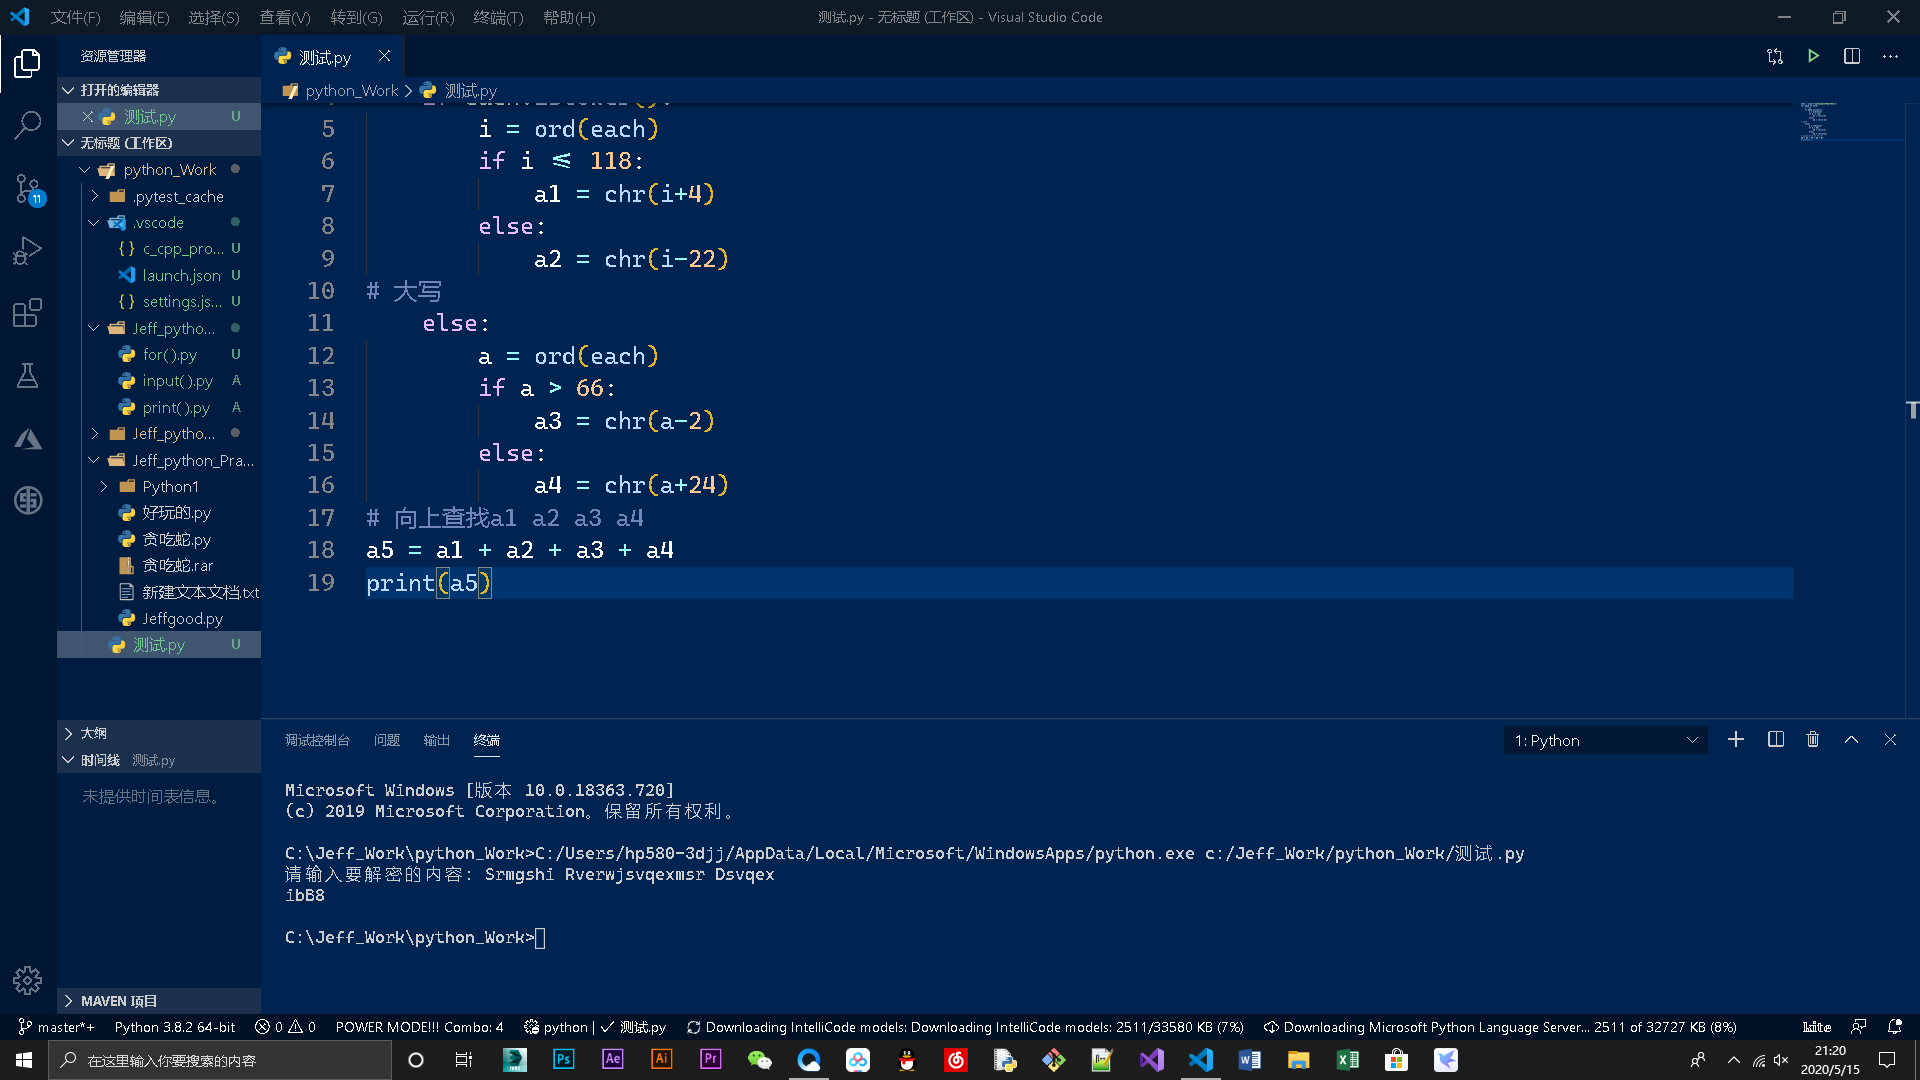The height and width of the screenshot is (1080, 1920).
Task: Open the Search view in activity bar
Action: coord(28,125)
